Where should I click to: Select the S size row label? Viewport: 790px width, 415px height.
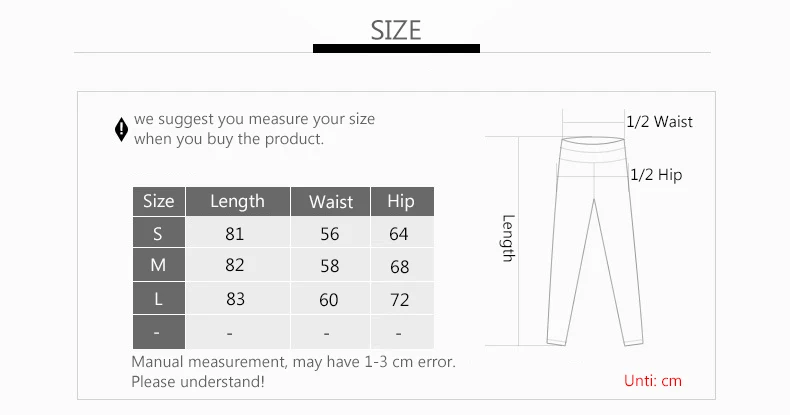point(159,232)
